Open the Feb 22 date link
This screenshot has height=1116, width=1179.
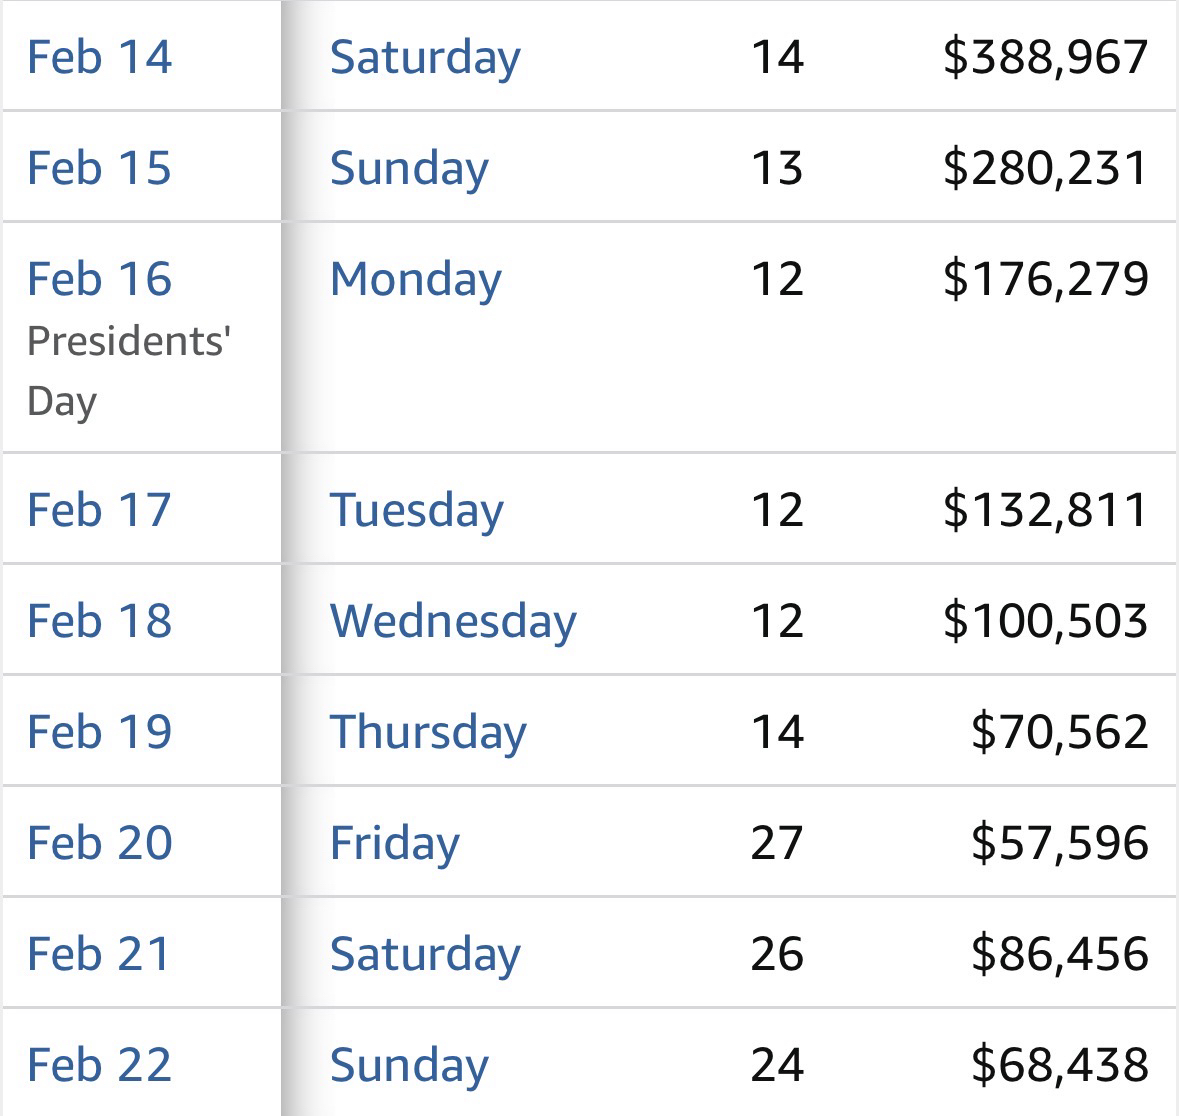(x=99, y=1065)
